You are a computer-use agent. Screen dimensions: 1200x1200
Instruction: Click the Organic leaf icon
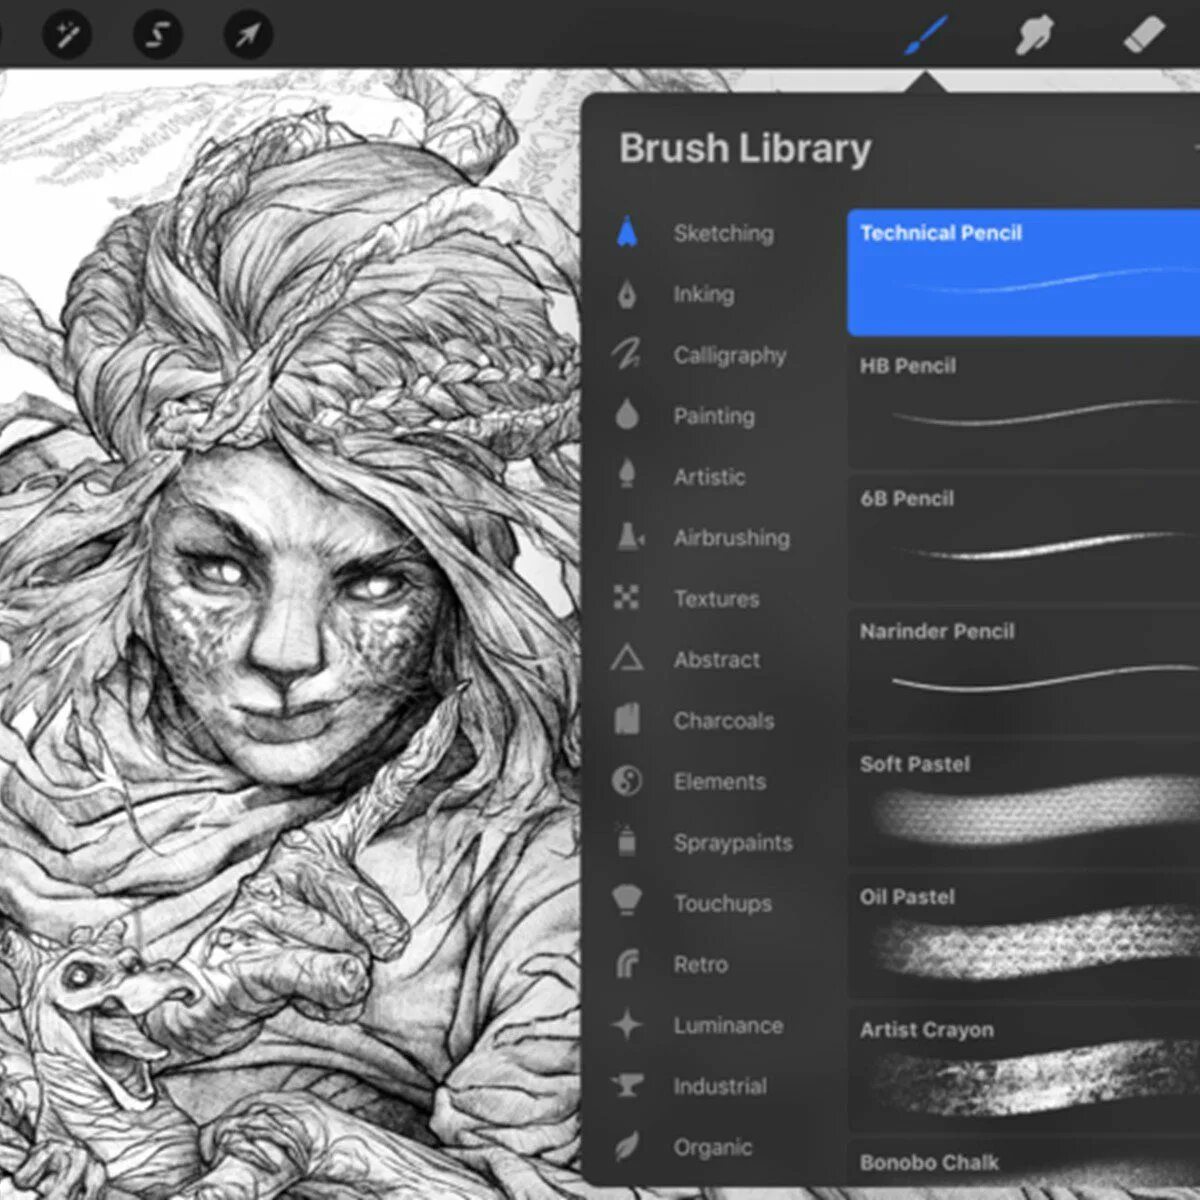[627, 1146]
